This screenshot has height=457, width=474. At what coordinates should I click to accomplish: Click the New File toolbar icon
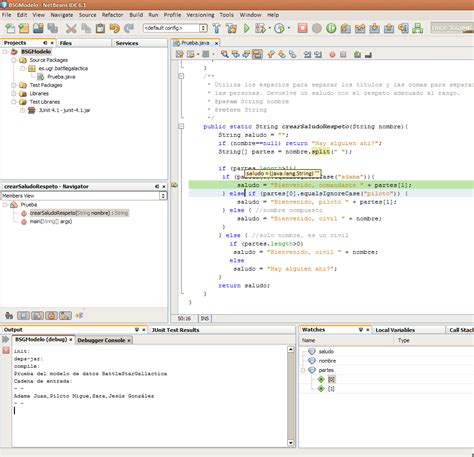pyautogui.click(x=10, y=28)
